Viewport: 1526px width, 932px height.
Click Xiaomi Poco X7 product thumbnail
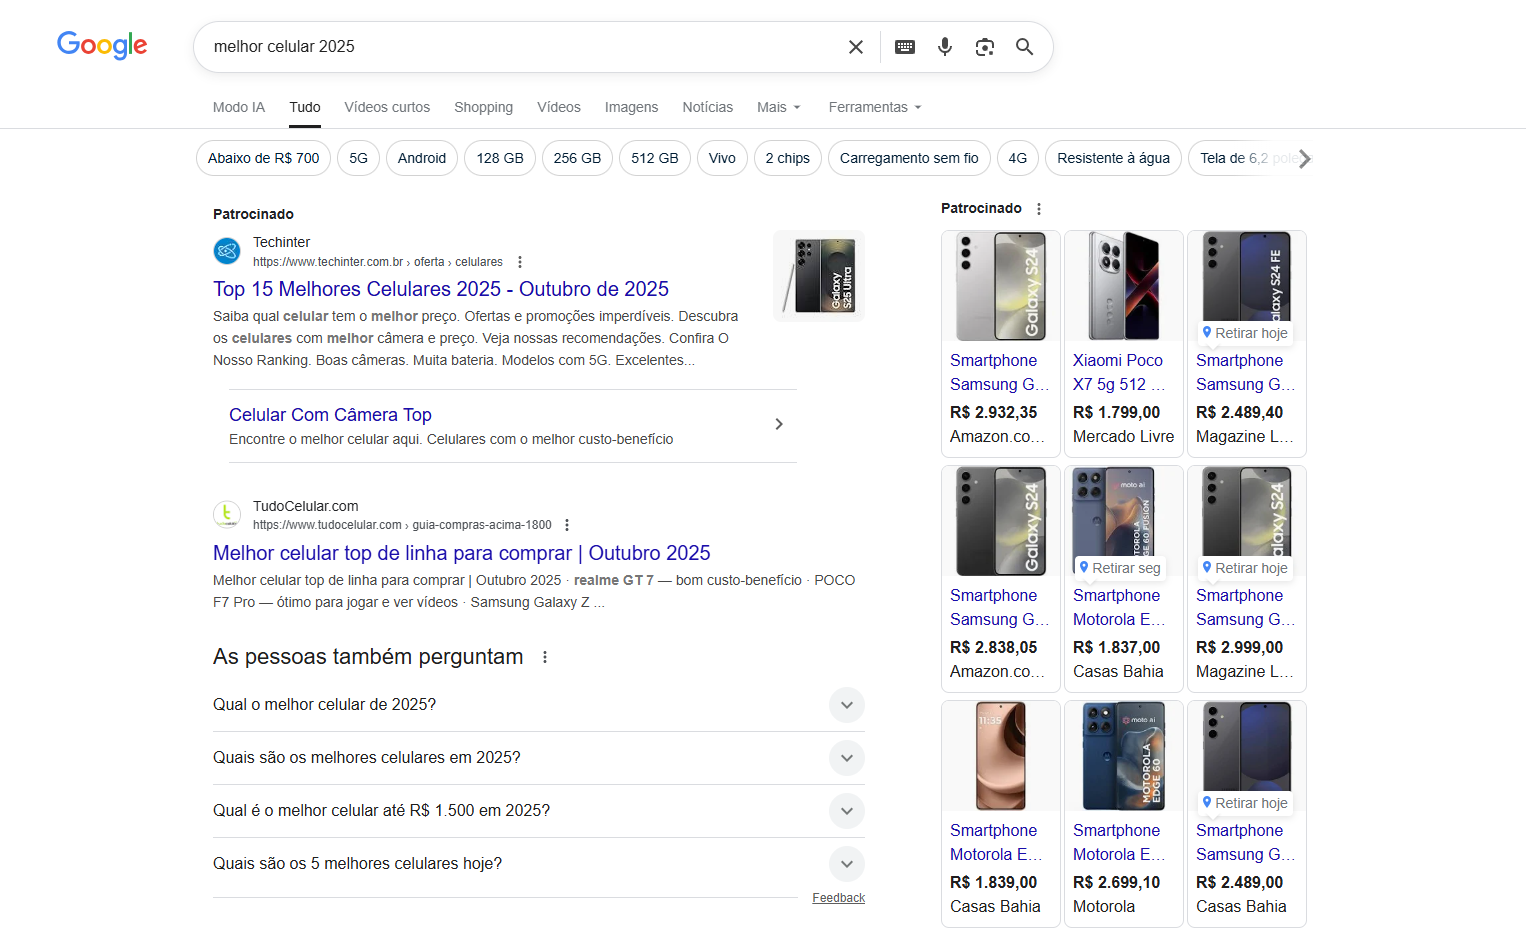point(1123,287)
